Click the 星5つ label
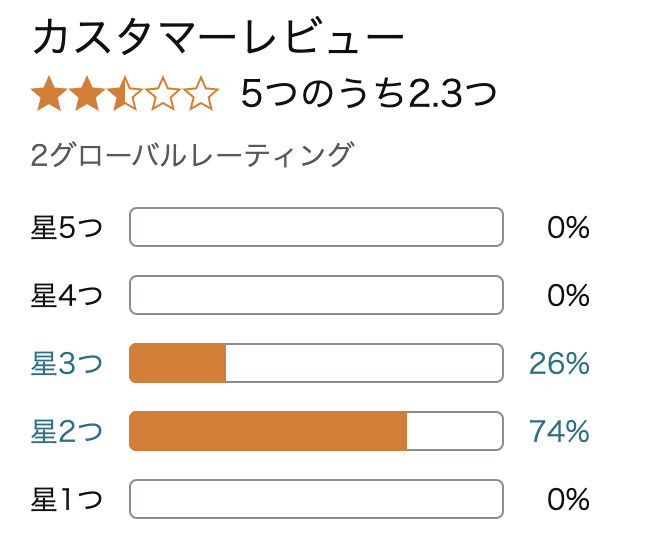Image resolution: width=656 pixels, height=542 pixels. pyautogui.click(x=67, y=227)
